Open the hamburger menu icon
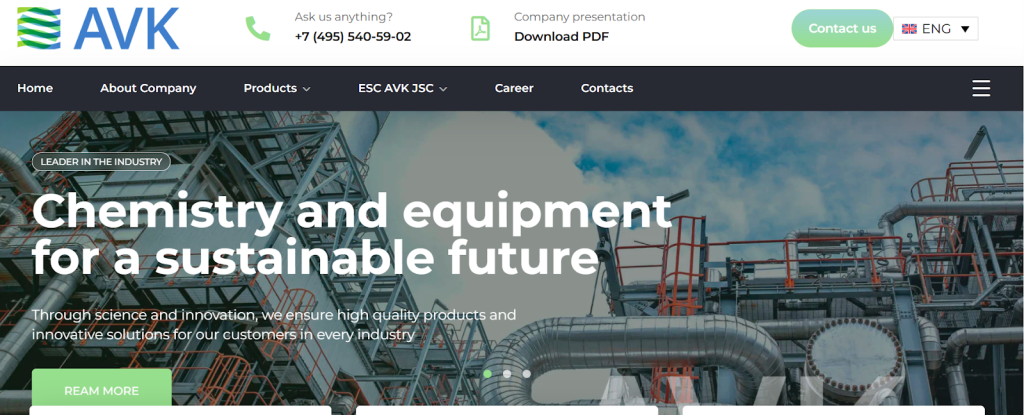1024x415 pixels. (981, 88)
